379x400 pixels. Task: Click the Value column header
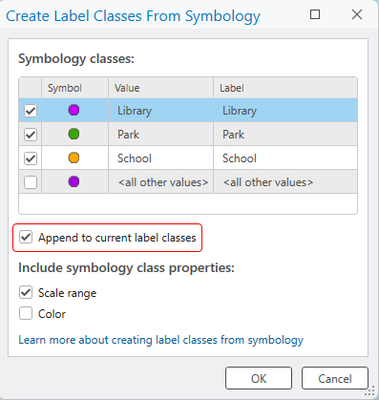[161, 88]
